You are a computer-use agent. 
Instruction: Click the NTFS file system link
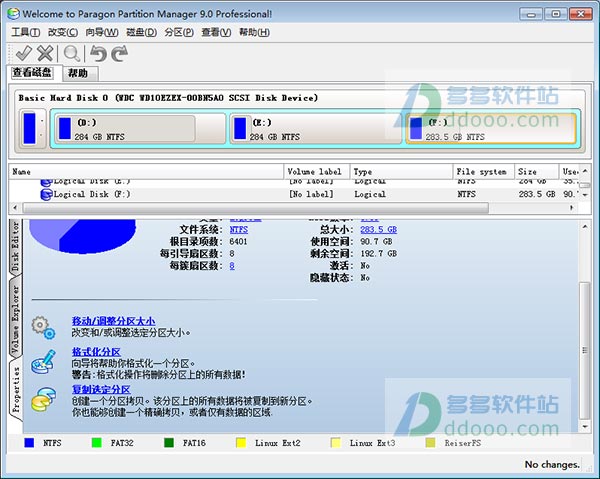click(x=239, y=230)
